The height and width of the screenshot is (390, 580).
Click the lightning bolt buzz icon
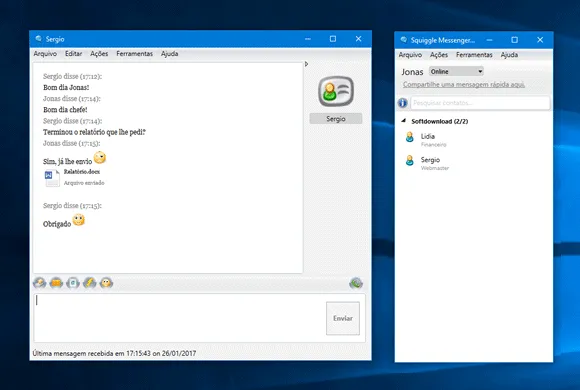(x=90, y=283)
